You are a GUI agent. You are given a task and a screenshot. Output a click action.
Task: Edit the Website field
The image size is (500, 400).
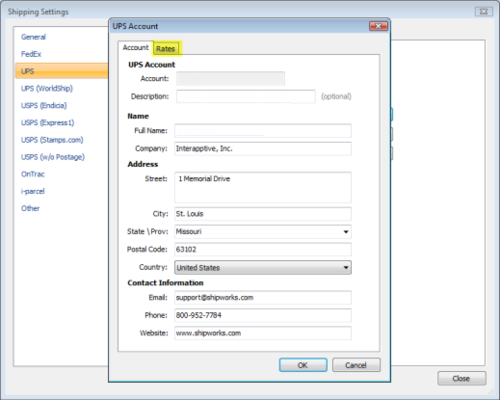click(x=263, y=333)
